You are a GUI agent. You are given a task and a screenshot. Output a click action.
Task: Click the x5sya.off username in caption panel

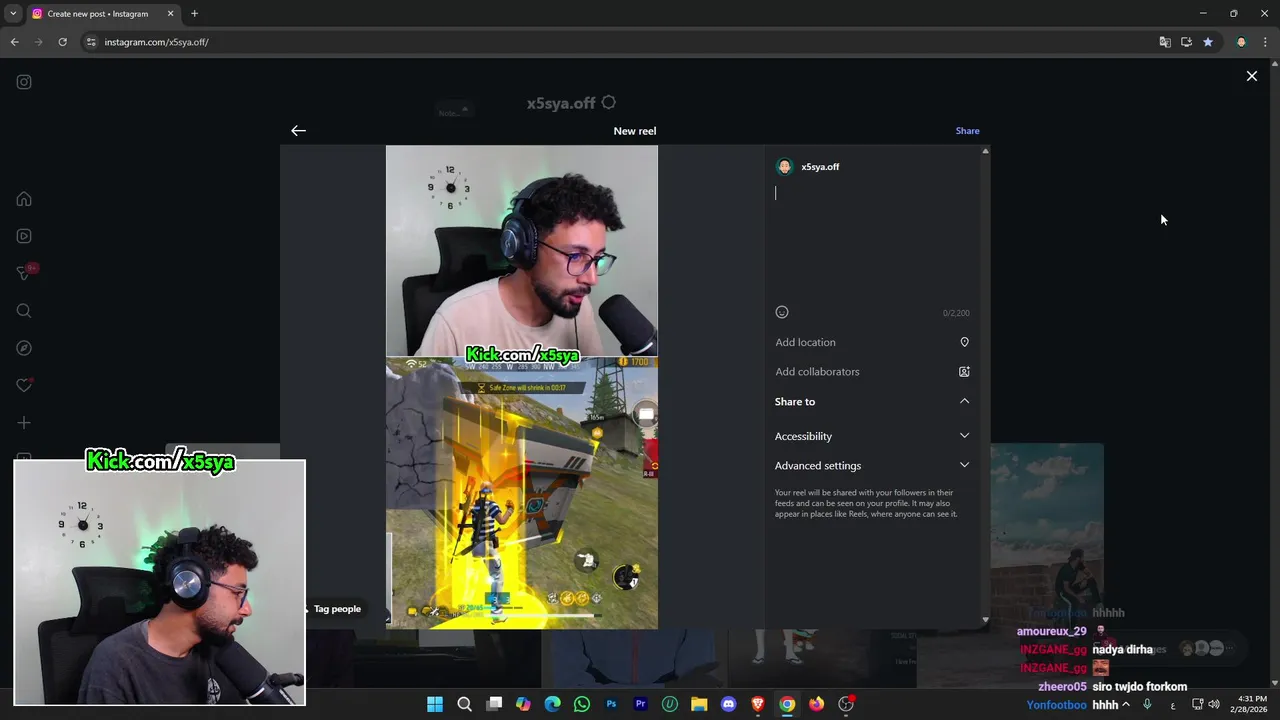[x=820, y=167]
